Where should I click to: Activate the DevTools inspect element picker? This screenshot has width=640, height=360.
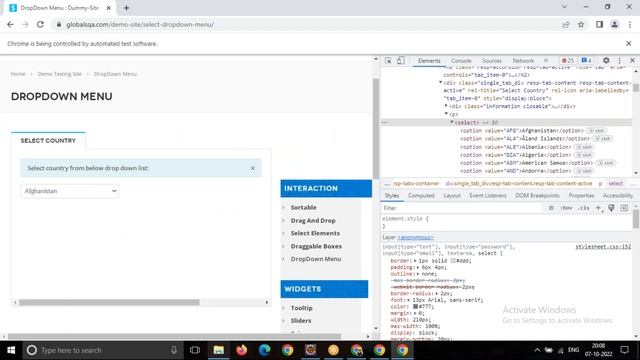coord(388,60)
